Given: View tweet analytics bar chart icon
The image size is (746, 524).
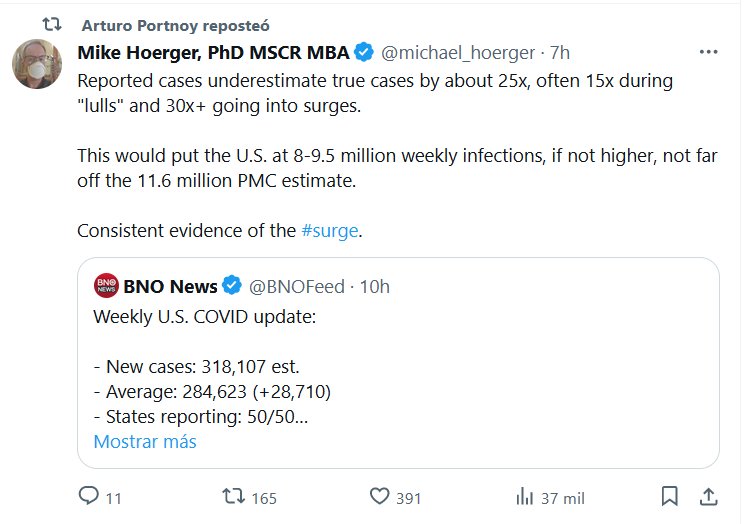Looking at the screenshot, I should point(524,497).
